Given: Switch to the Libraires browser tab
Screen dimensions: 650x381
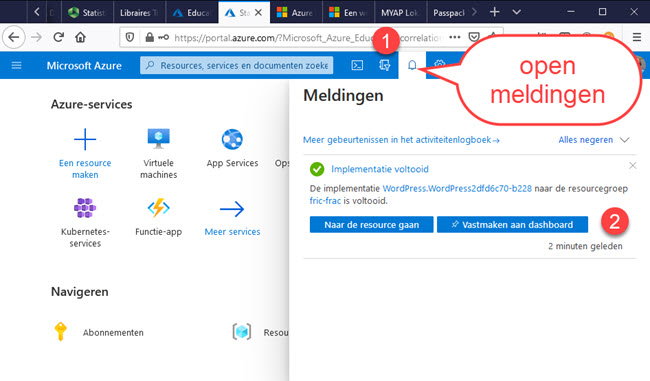Looking at the screenshot, I should (139, 12).
